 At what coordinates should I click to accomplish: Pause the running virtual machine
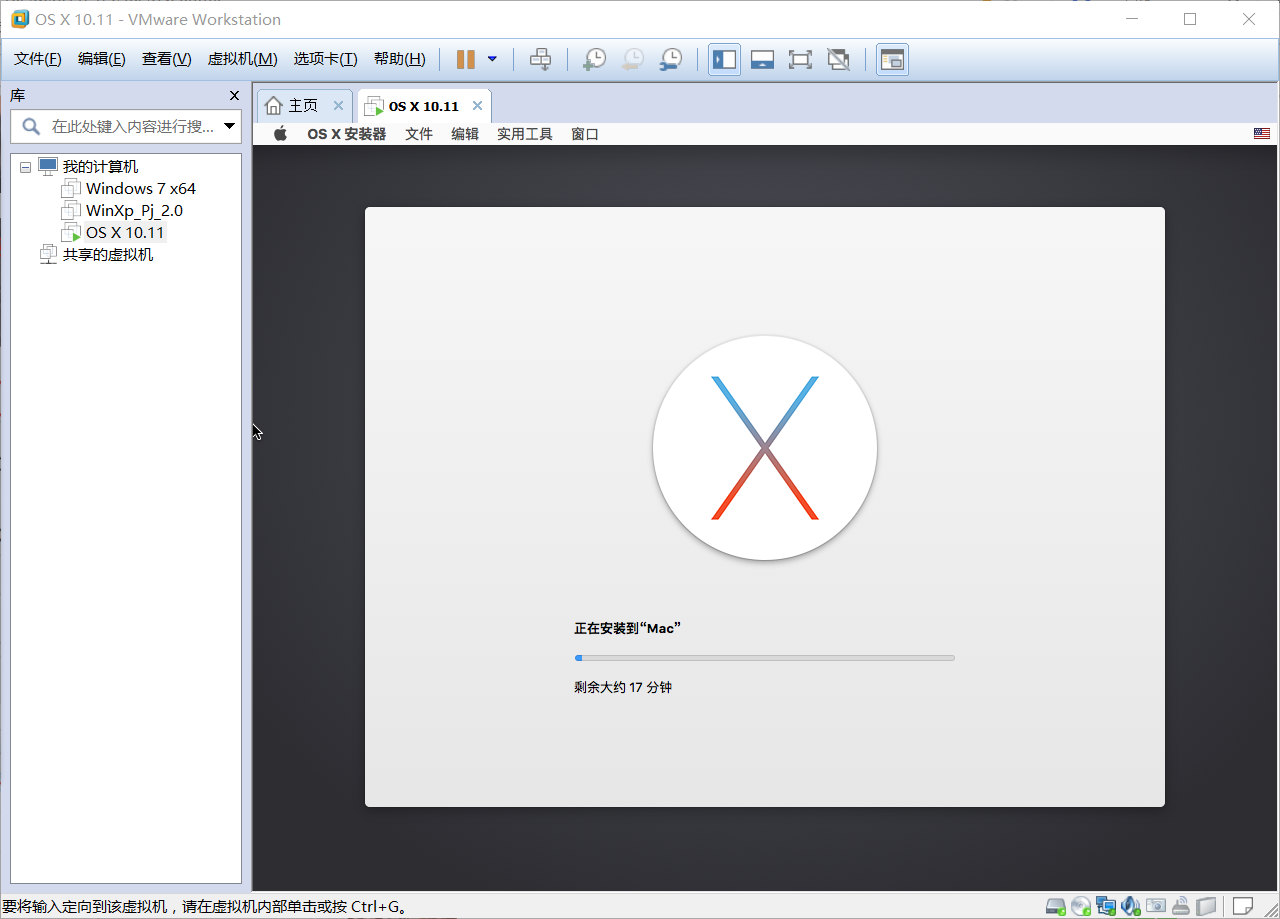point(465,59)
